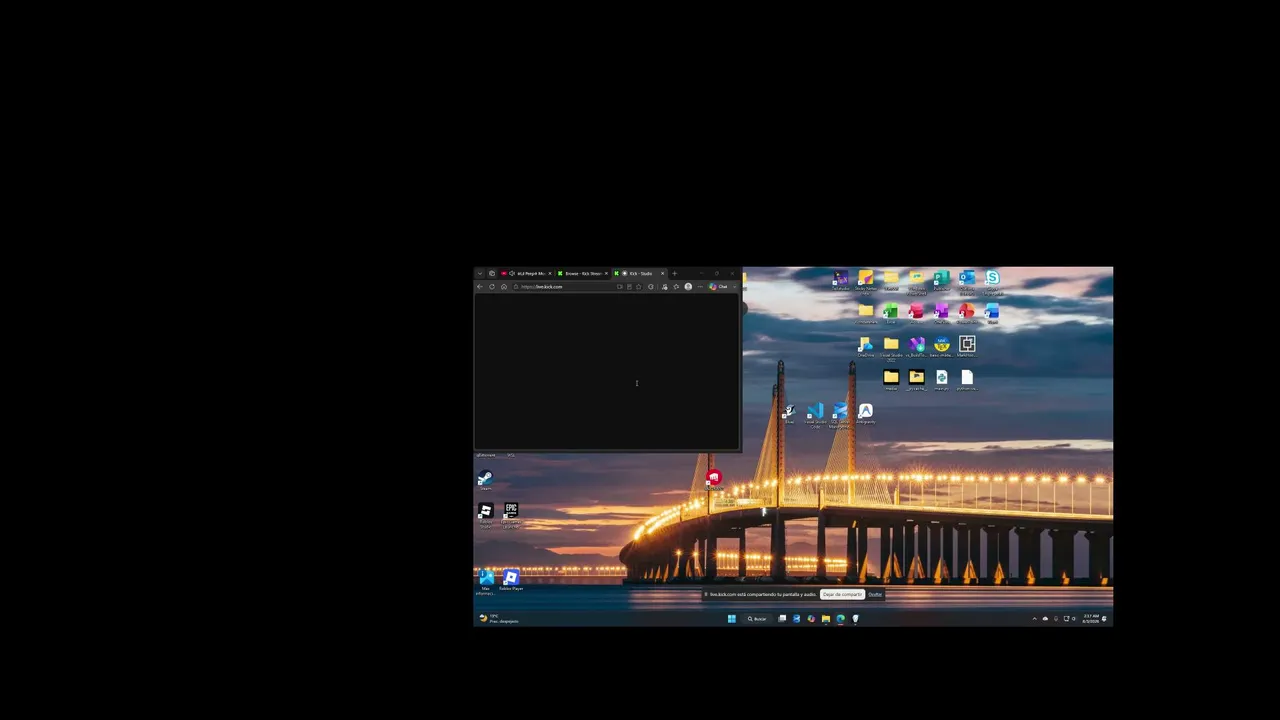Open the browser profile avatar
The image size is (1280, 720).
click(x=688, y=287)
